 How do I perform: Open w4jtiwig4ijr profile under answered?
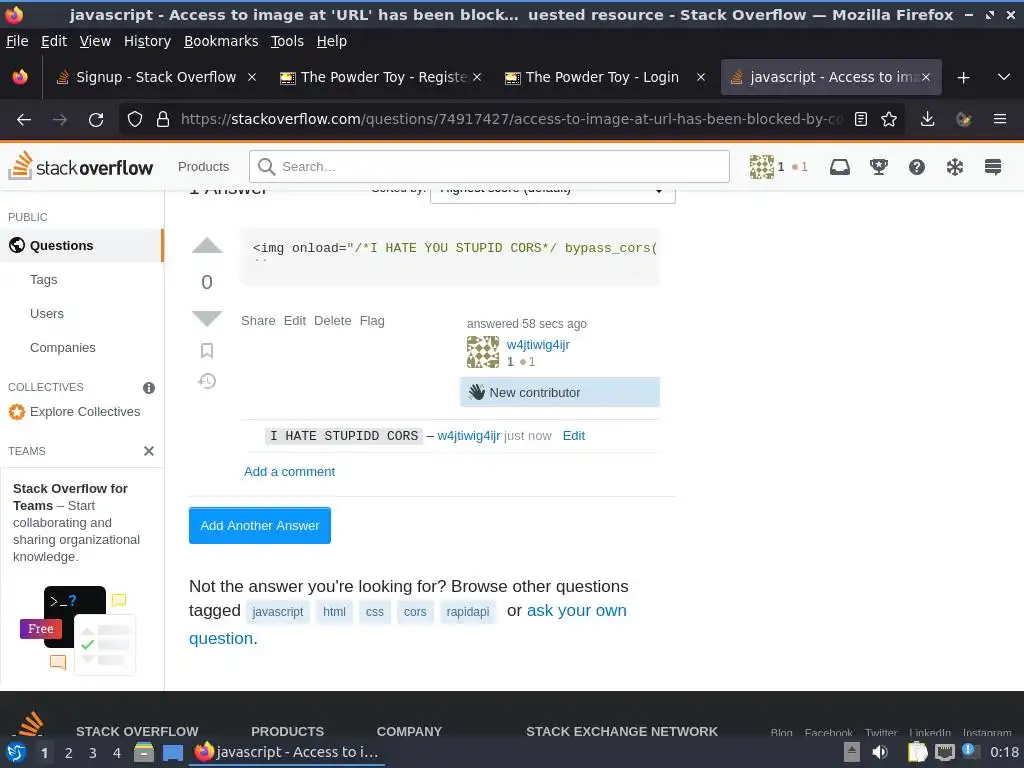[x=538, y=345]
